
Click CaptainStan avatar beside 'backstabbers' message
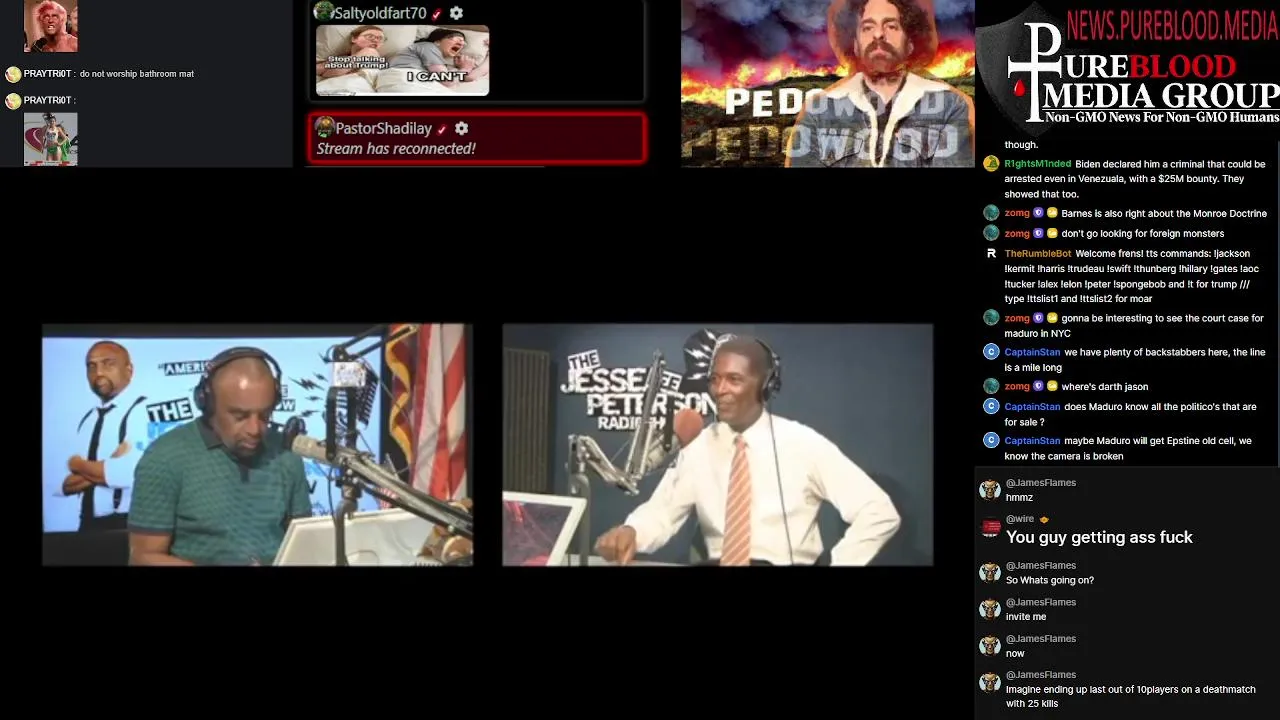[x=991, y=352]
